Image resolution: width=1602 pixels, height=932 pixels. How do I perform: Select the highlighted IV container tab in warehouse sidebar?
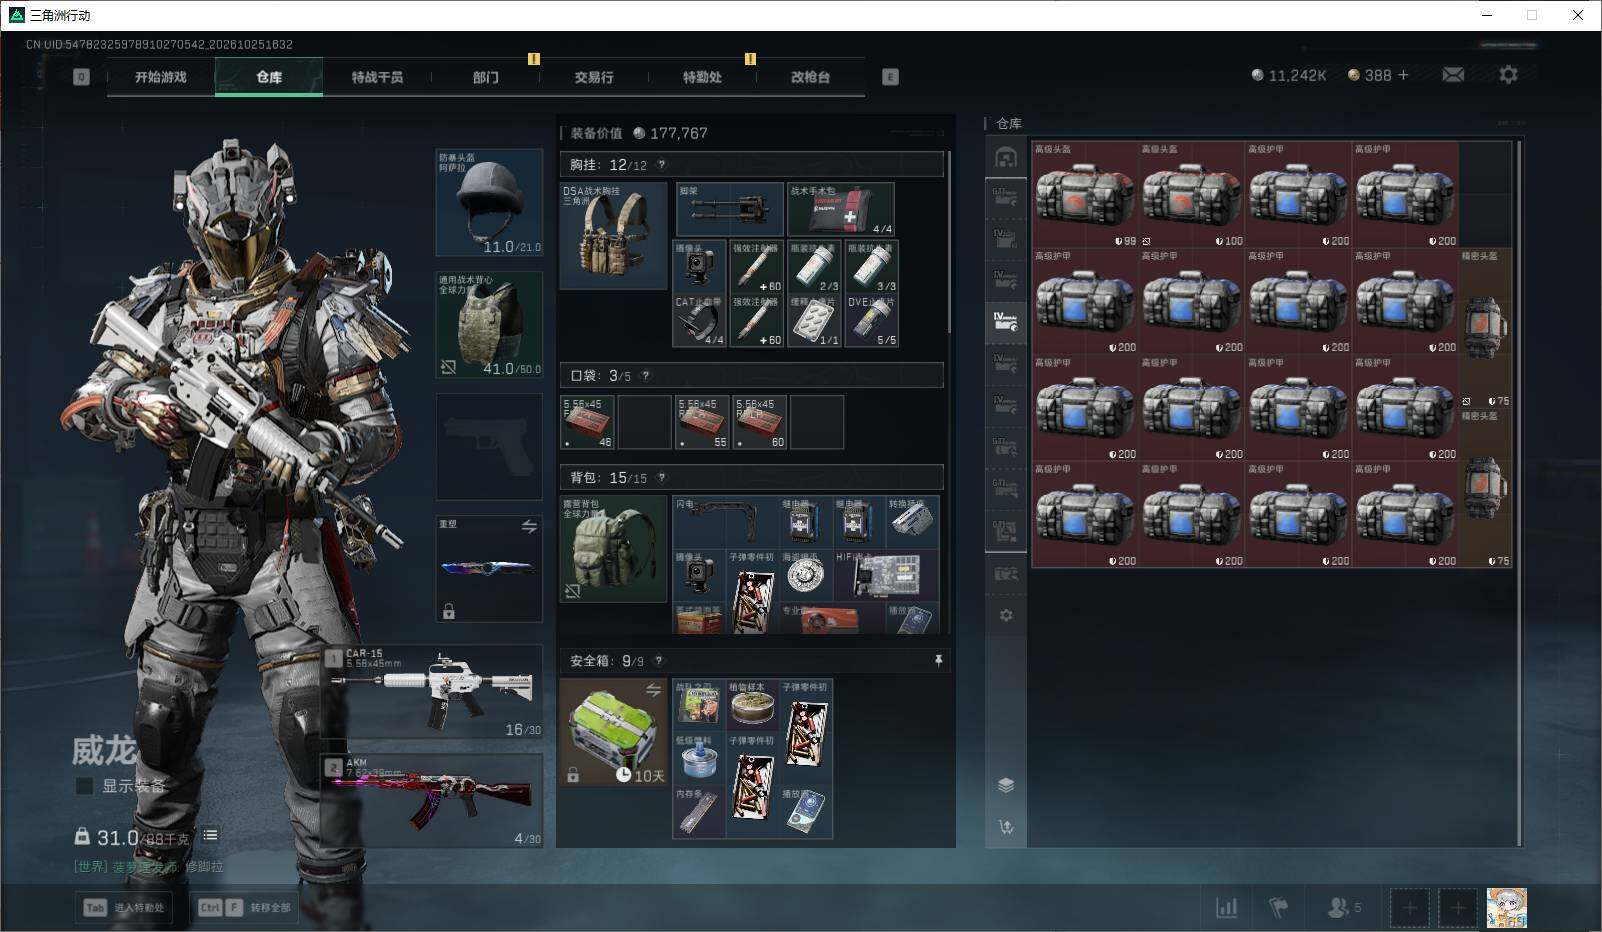(x=1006, y=322)
